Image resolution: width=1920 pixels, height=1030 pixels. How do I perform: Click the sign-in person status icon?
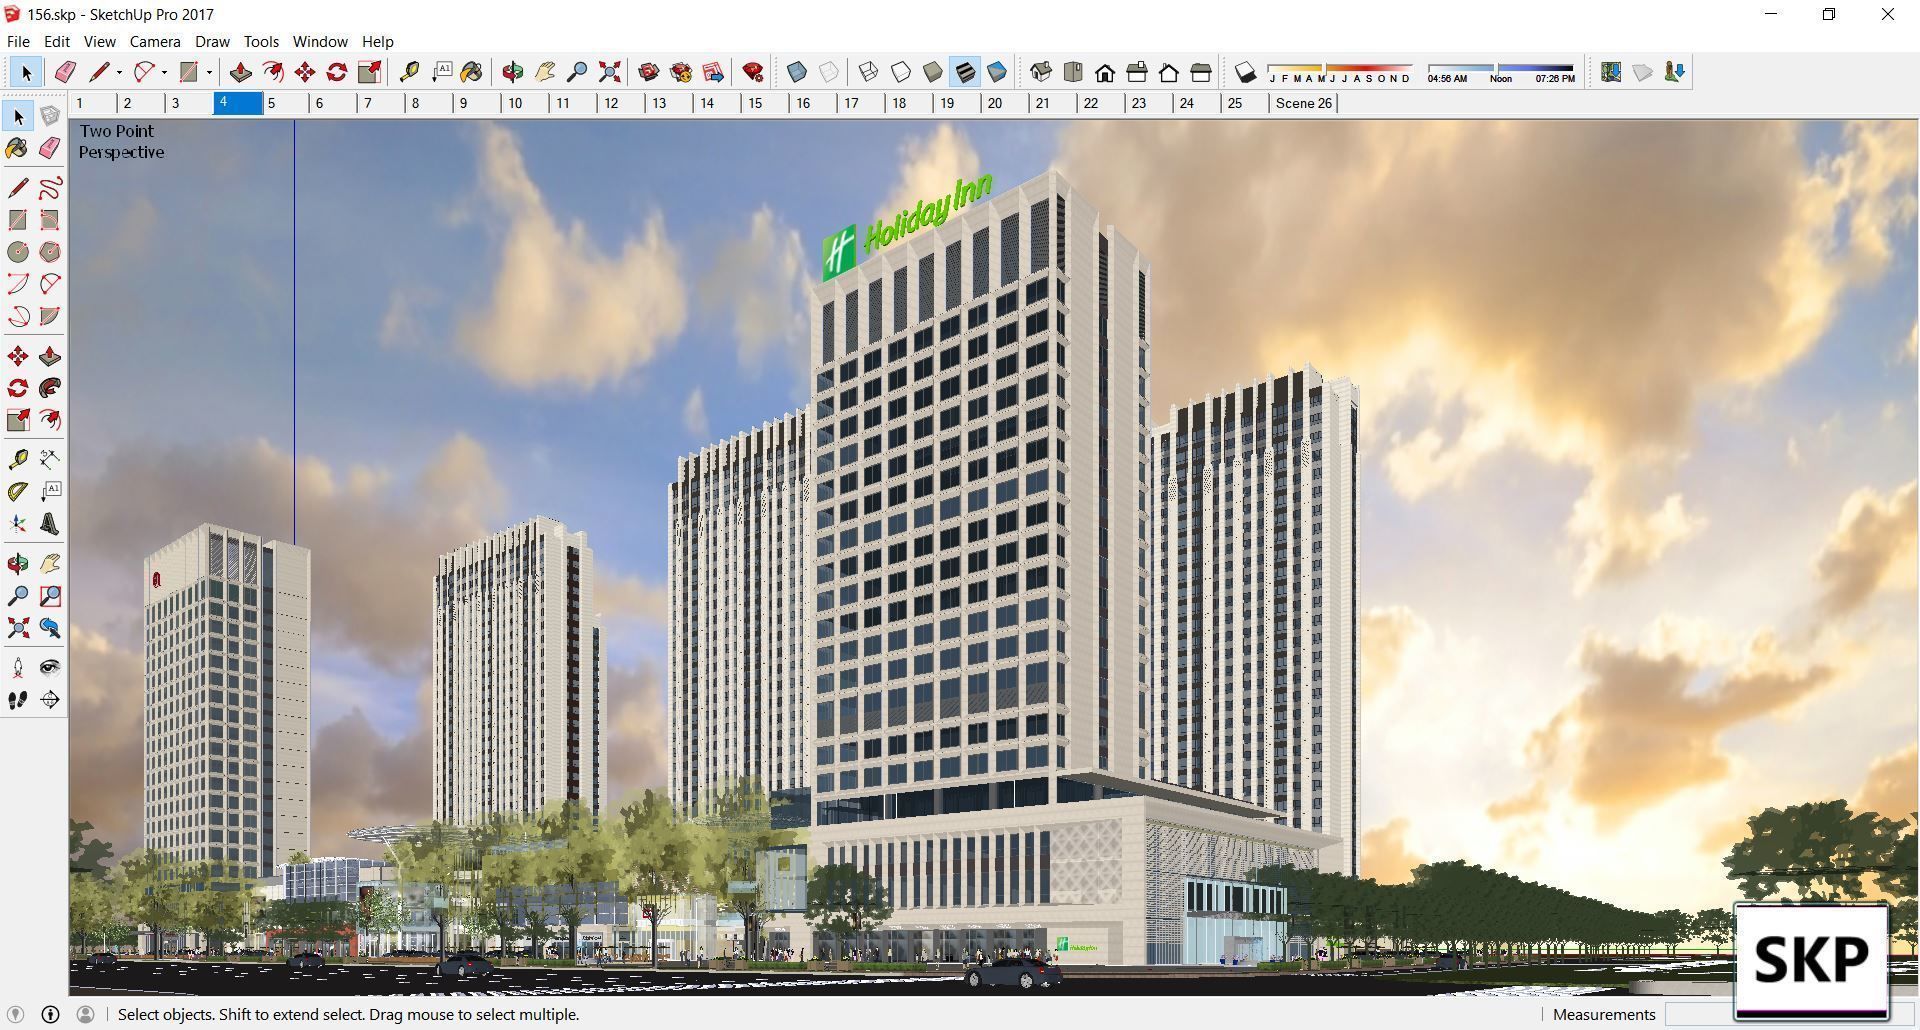pyautogui.click(x=85, y=1014)
